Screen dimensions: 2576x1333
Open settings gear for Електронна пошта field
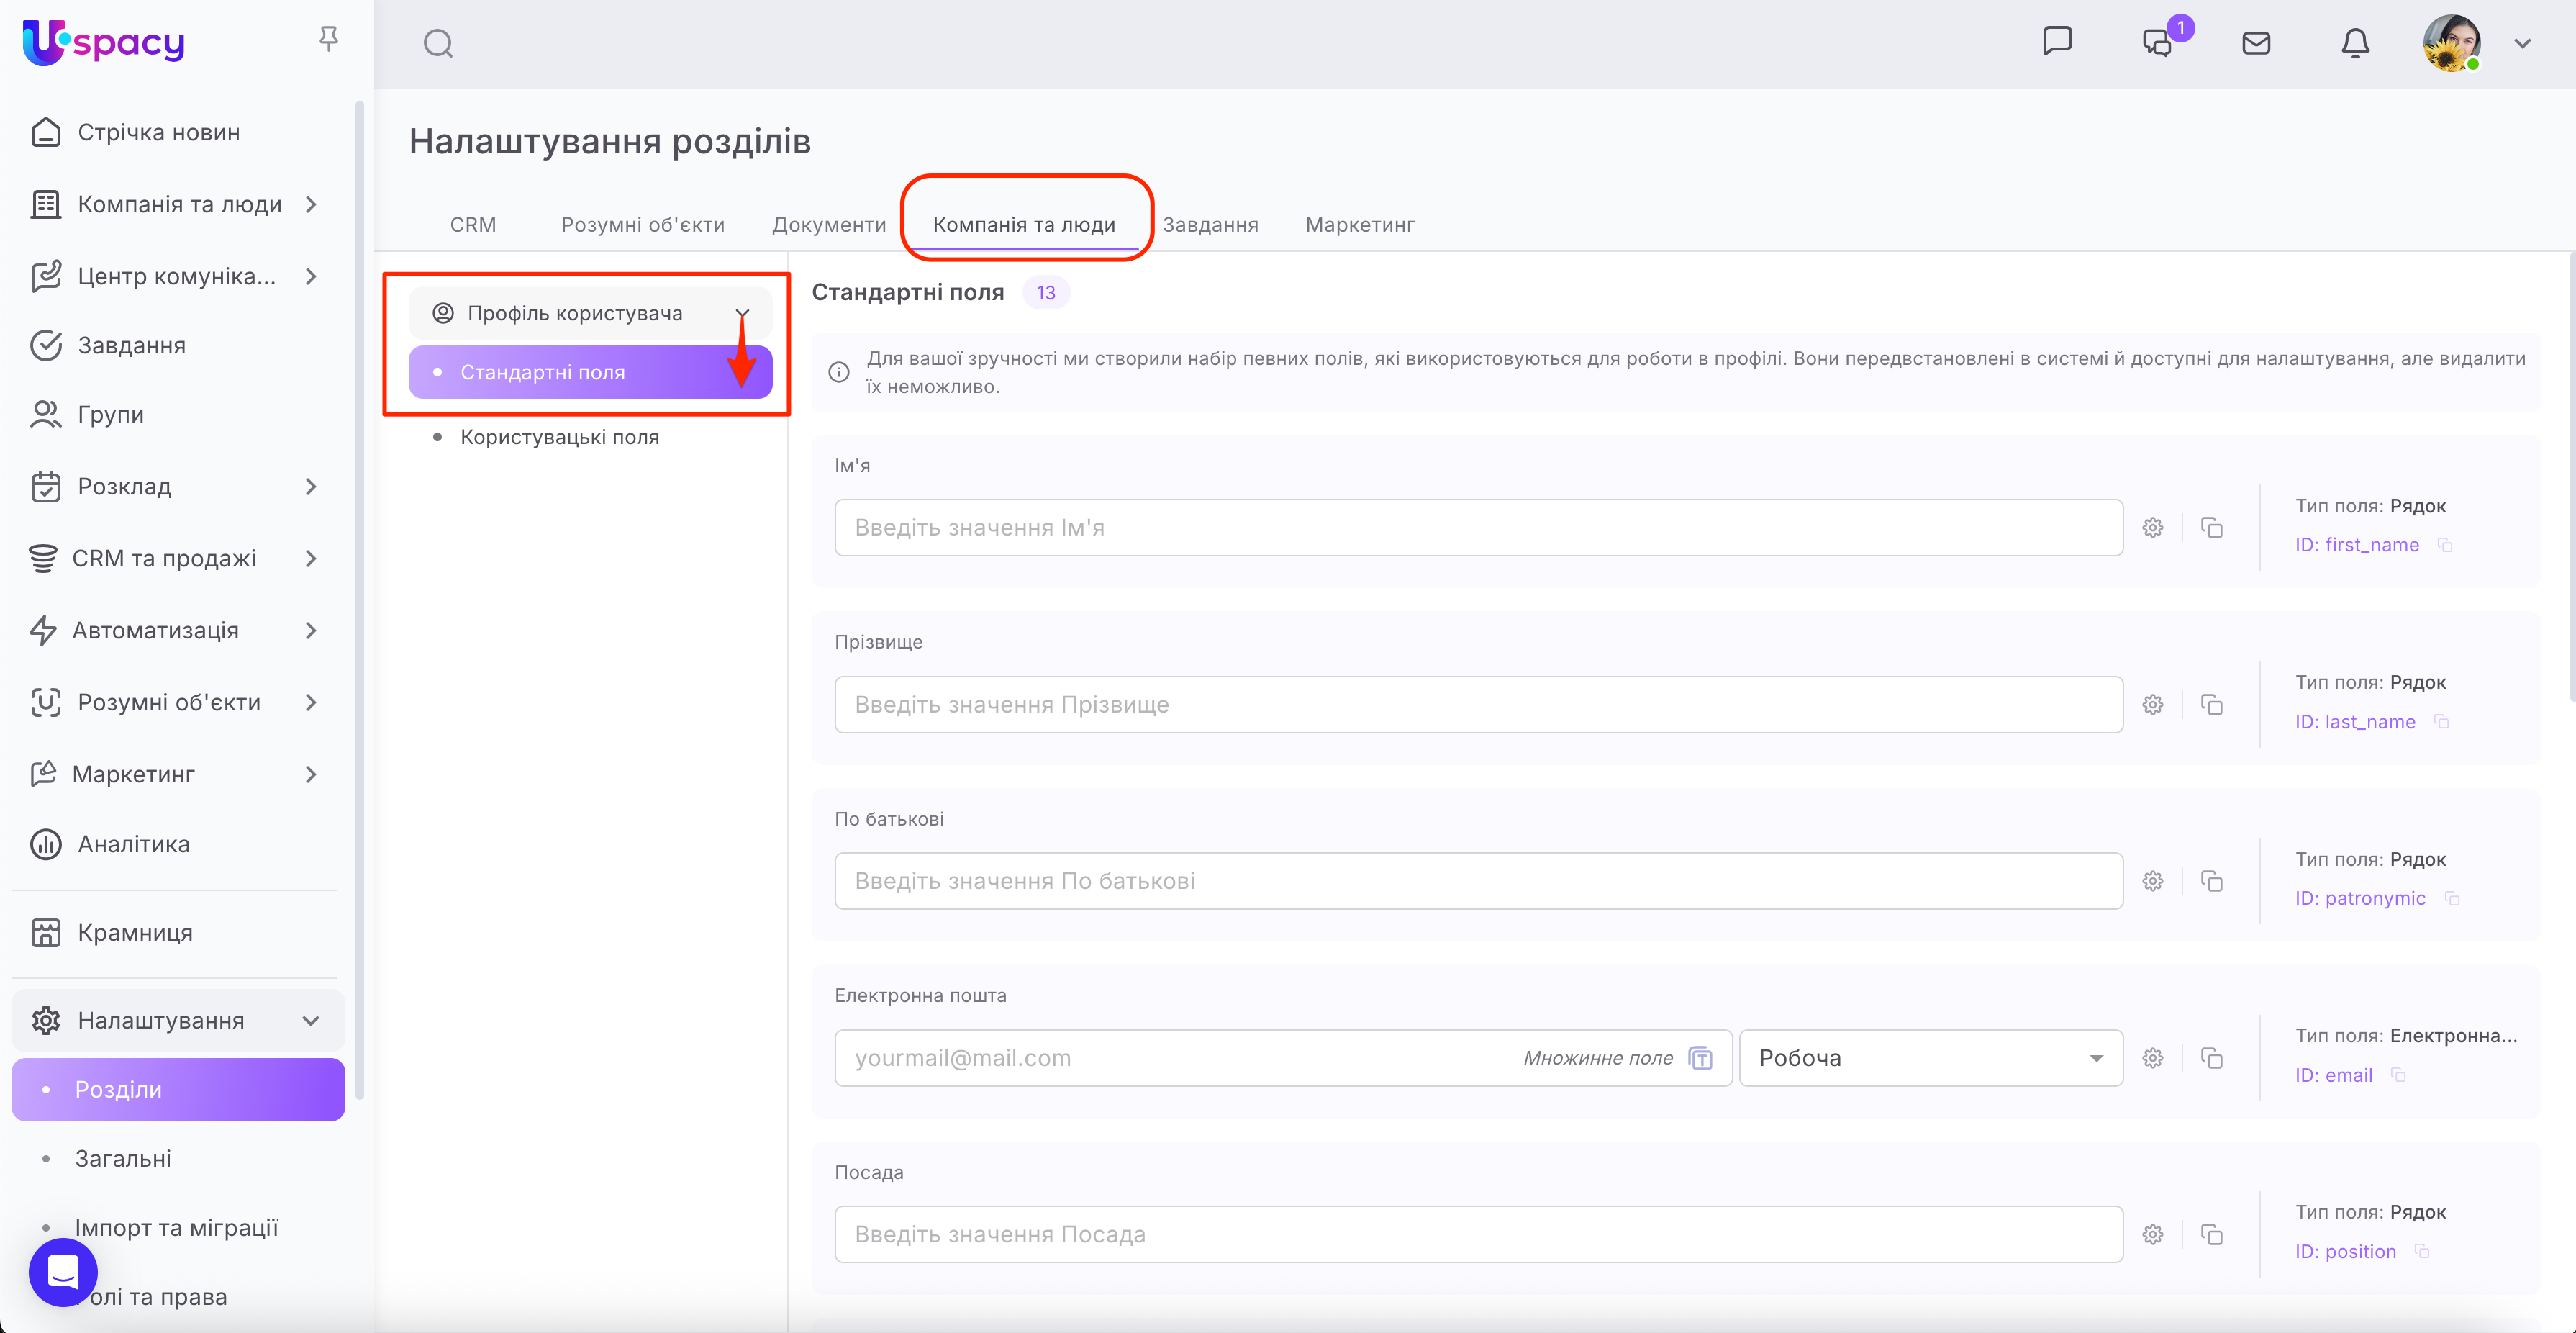[2153, 1058]
